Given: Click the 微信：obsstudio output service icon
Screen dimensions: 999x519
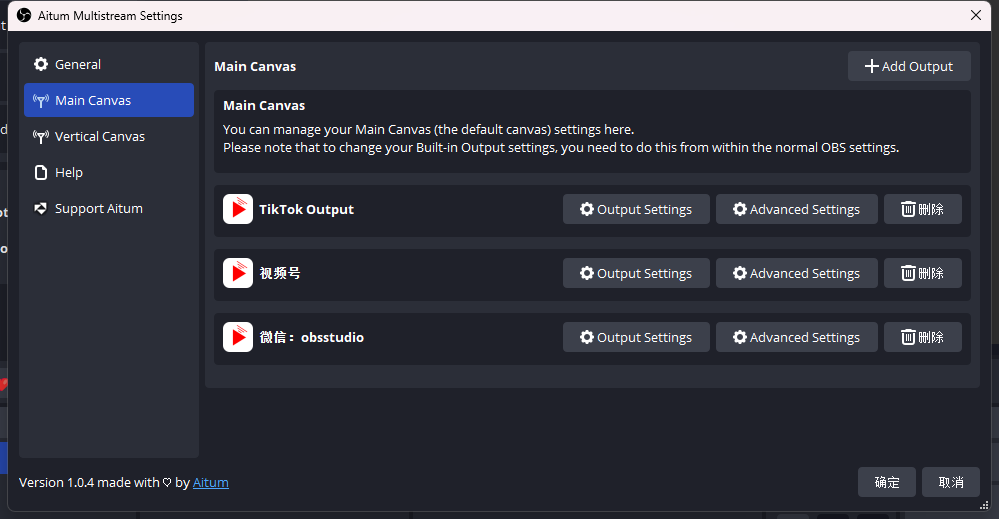Looking at the screenshot, I should (x=238, y=337).
